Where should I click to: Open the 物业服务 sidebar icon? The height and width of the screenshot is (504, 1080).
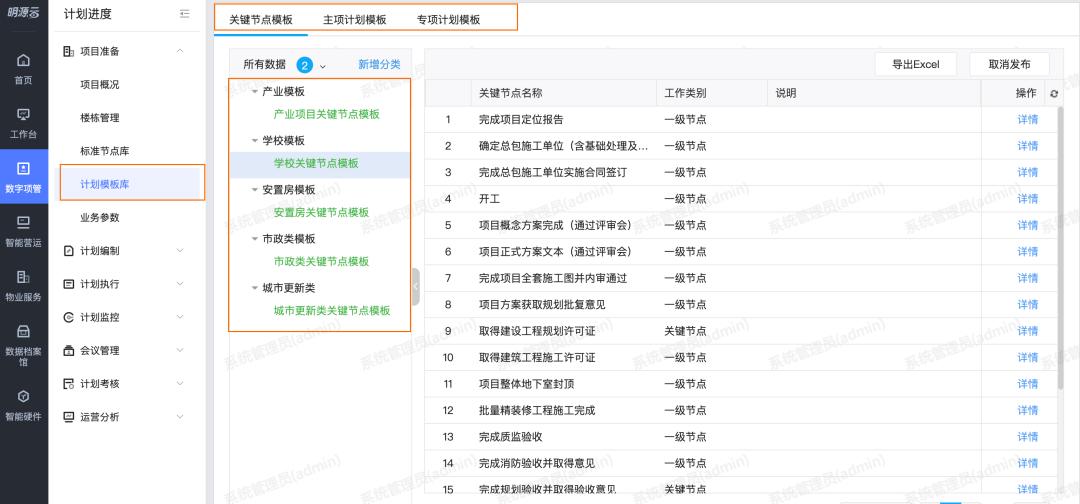pyautogui.click(x=23, y=284)
